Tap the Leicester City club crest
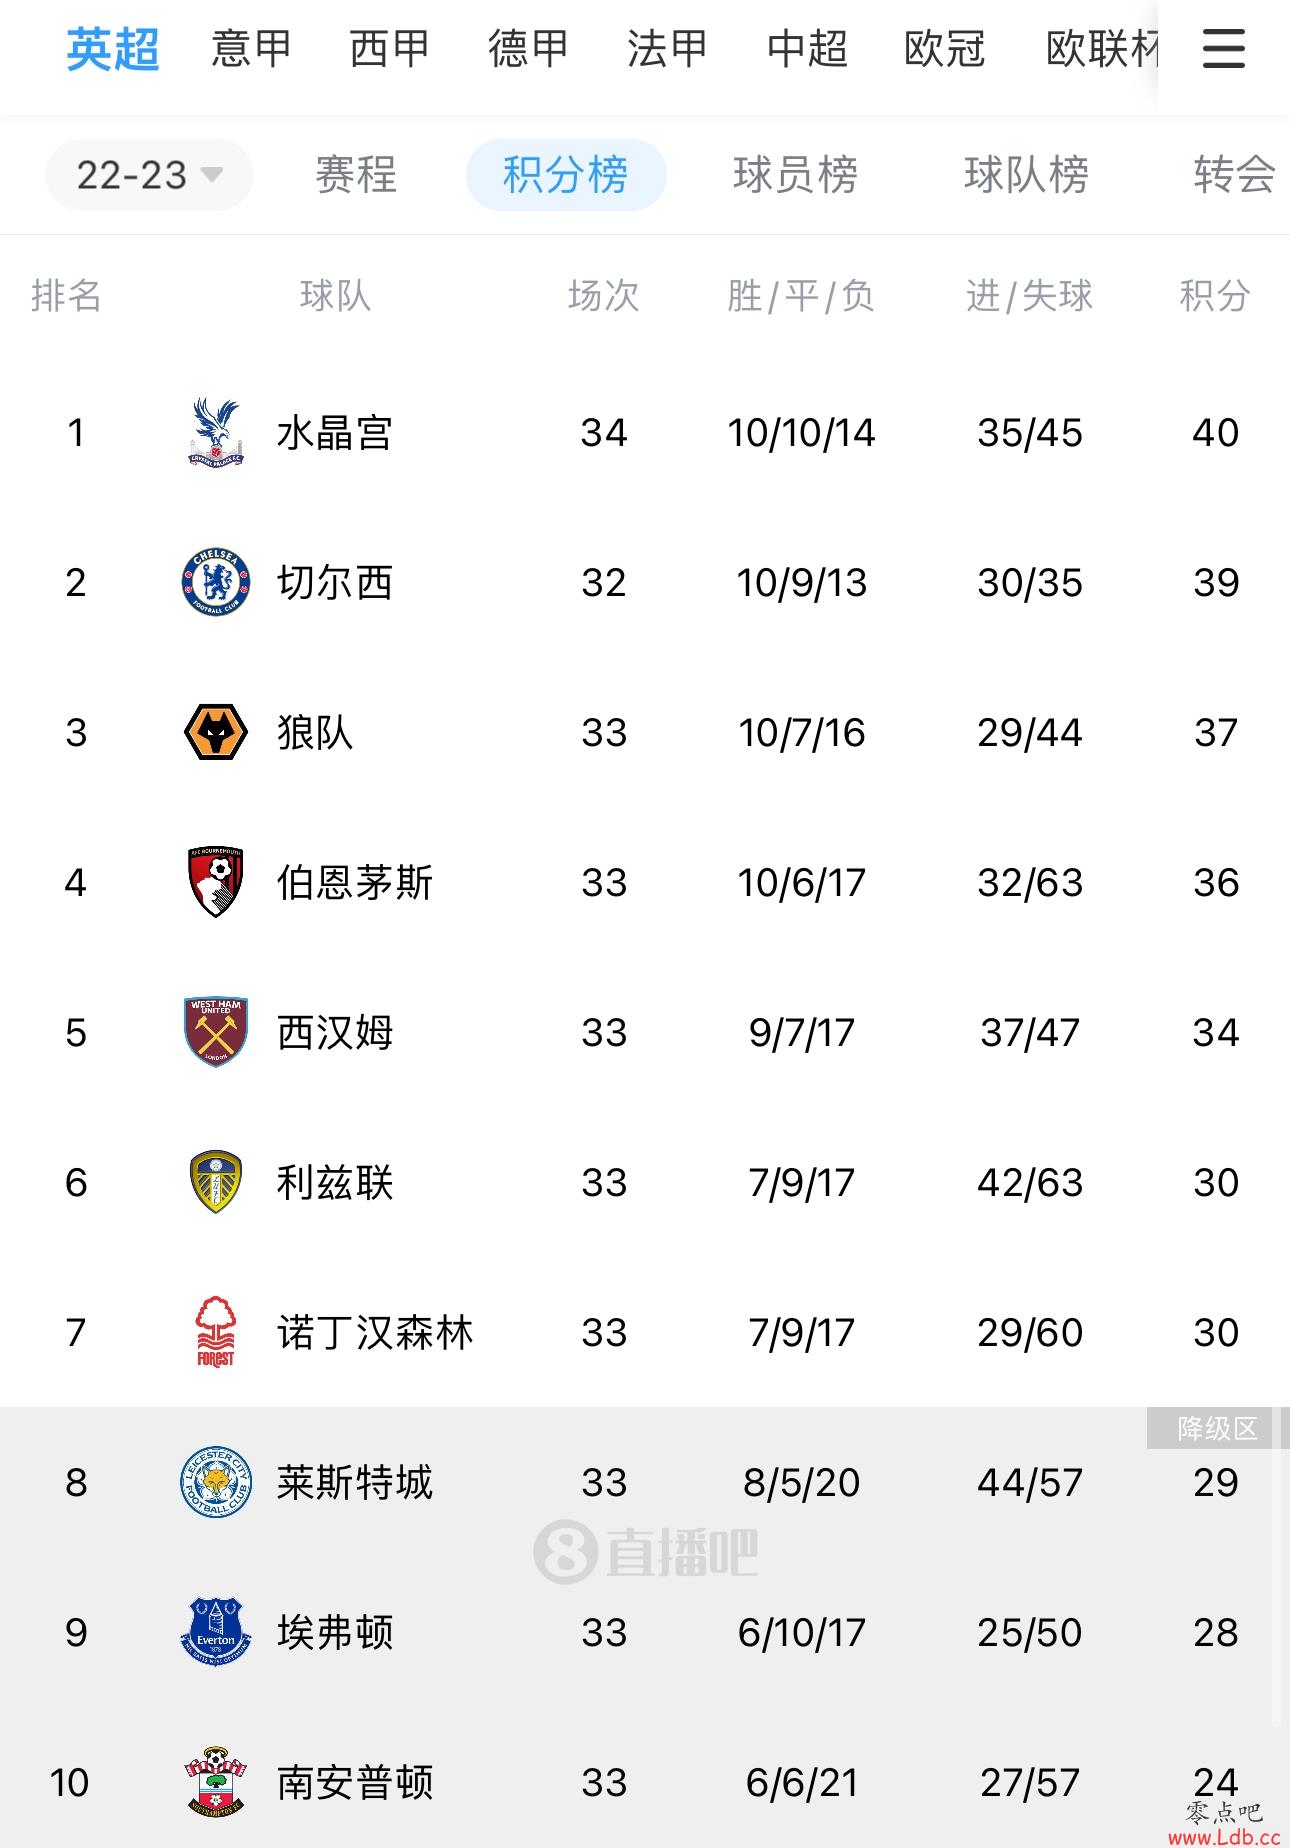This screenshot has height=1848, width=1290. 216,1482
